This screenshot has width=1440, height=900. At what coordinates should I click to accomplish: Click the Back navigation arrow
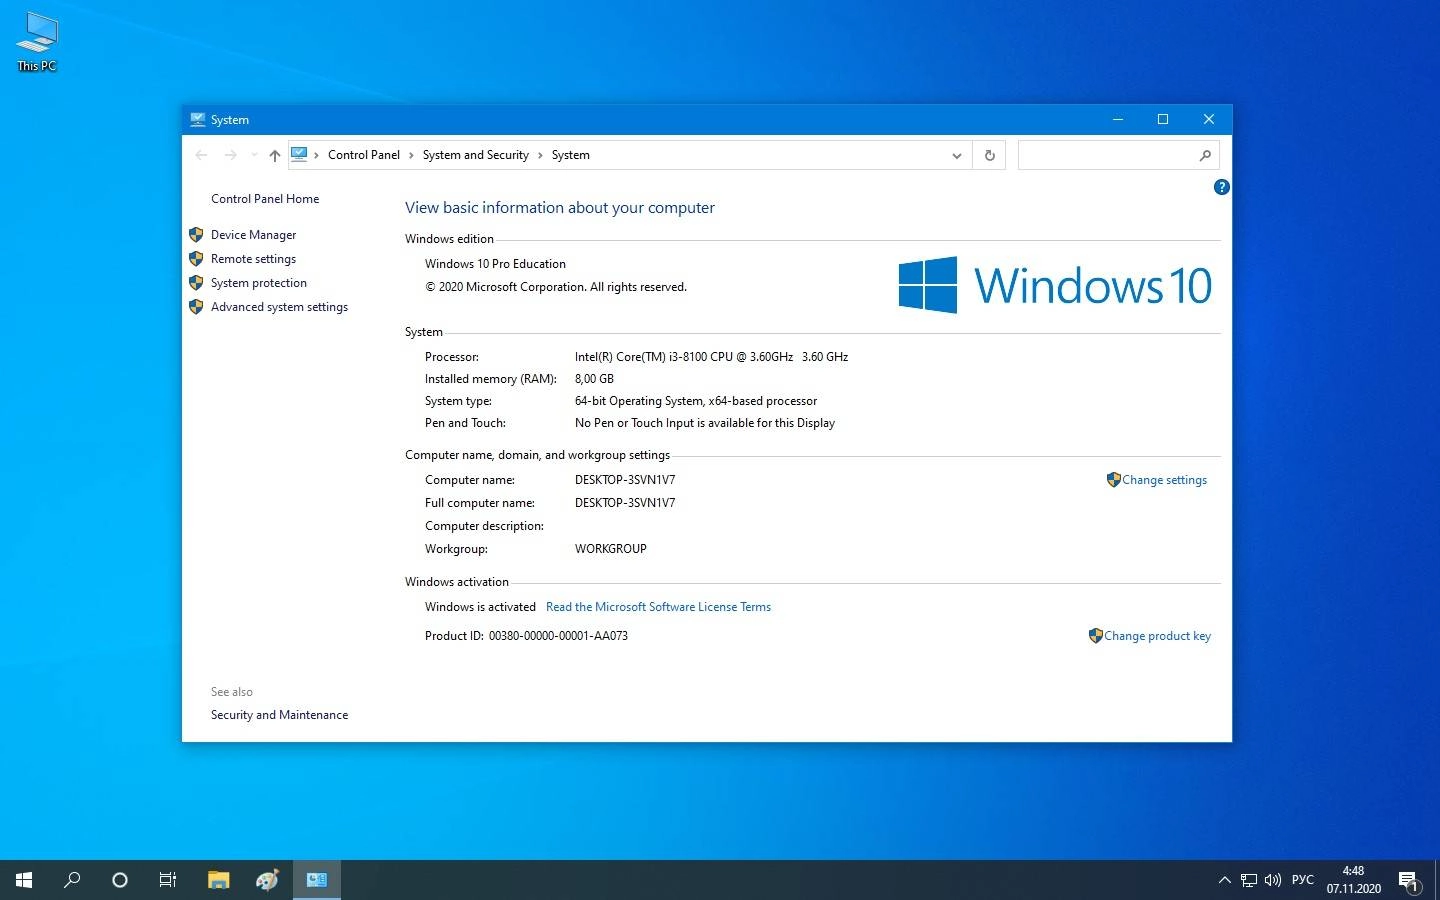pos(201,155)
